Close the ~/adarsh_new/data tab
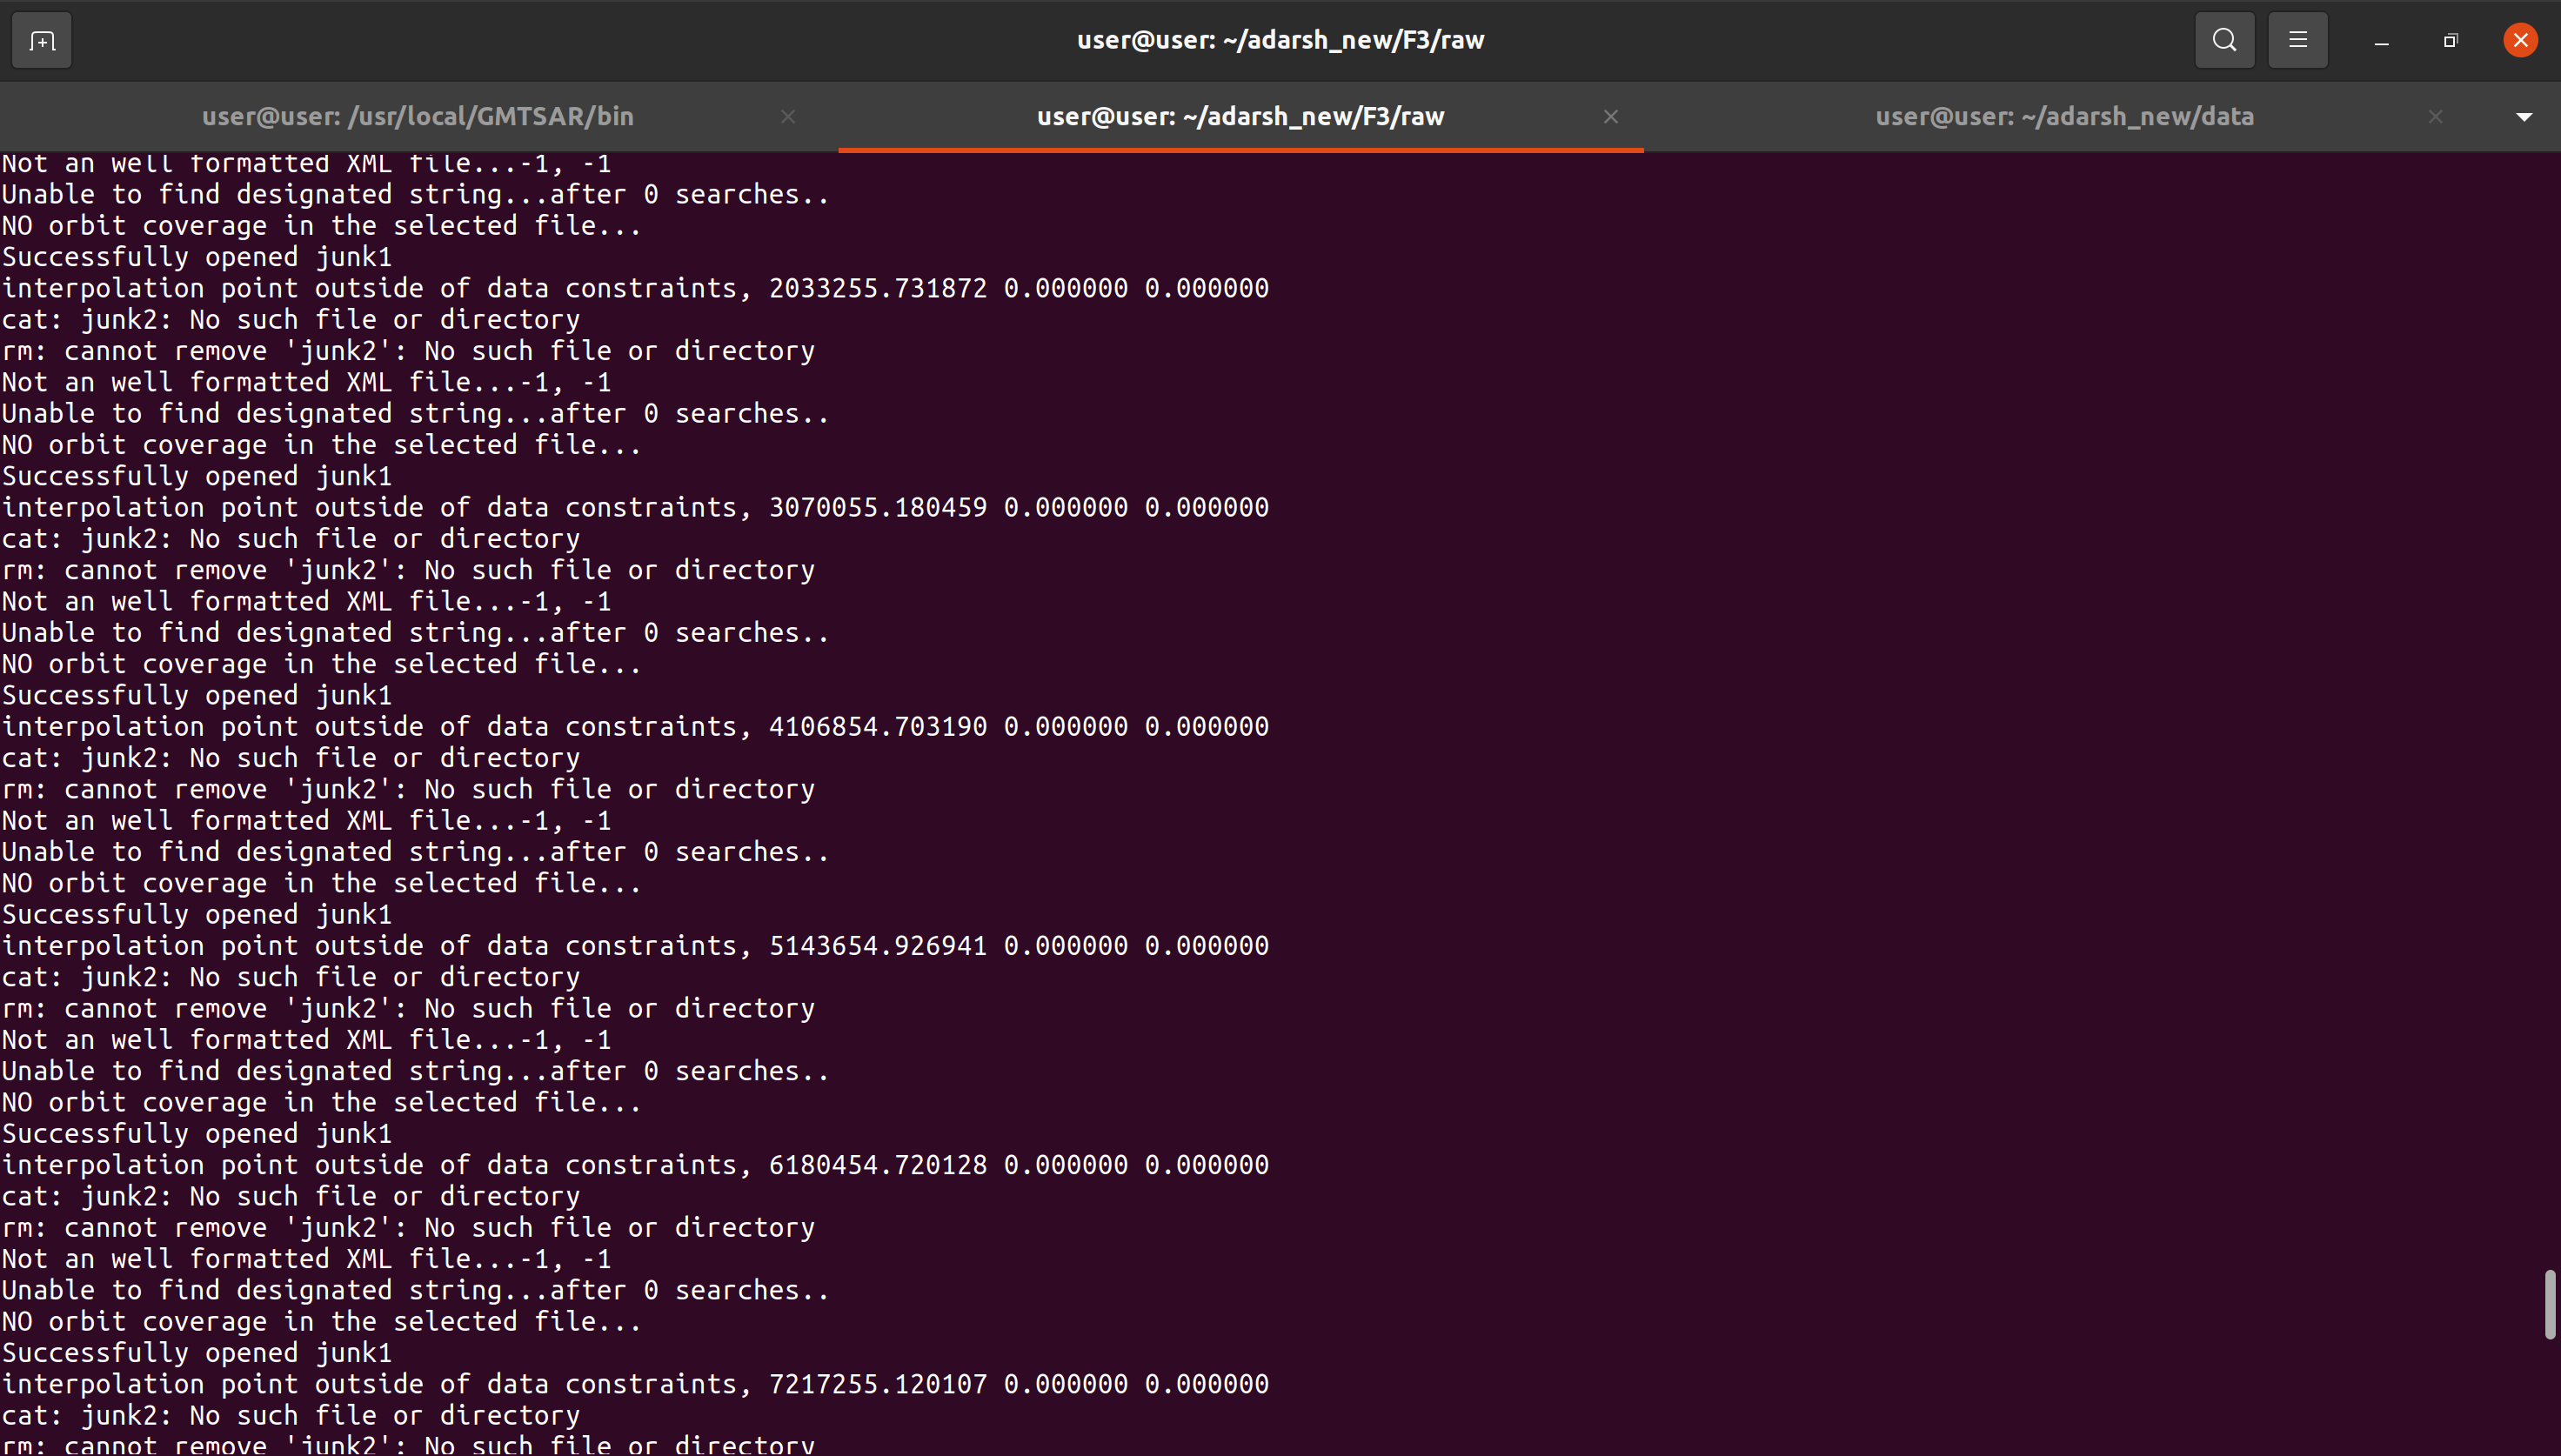Image resolution: width=2561 pixels, height=1456 pixels. [x=2434, y=116]
